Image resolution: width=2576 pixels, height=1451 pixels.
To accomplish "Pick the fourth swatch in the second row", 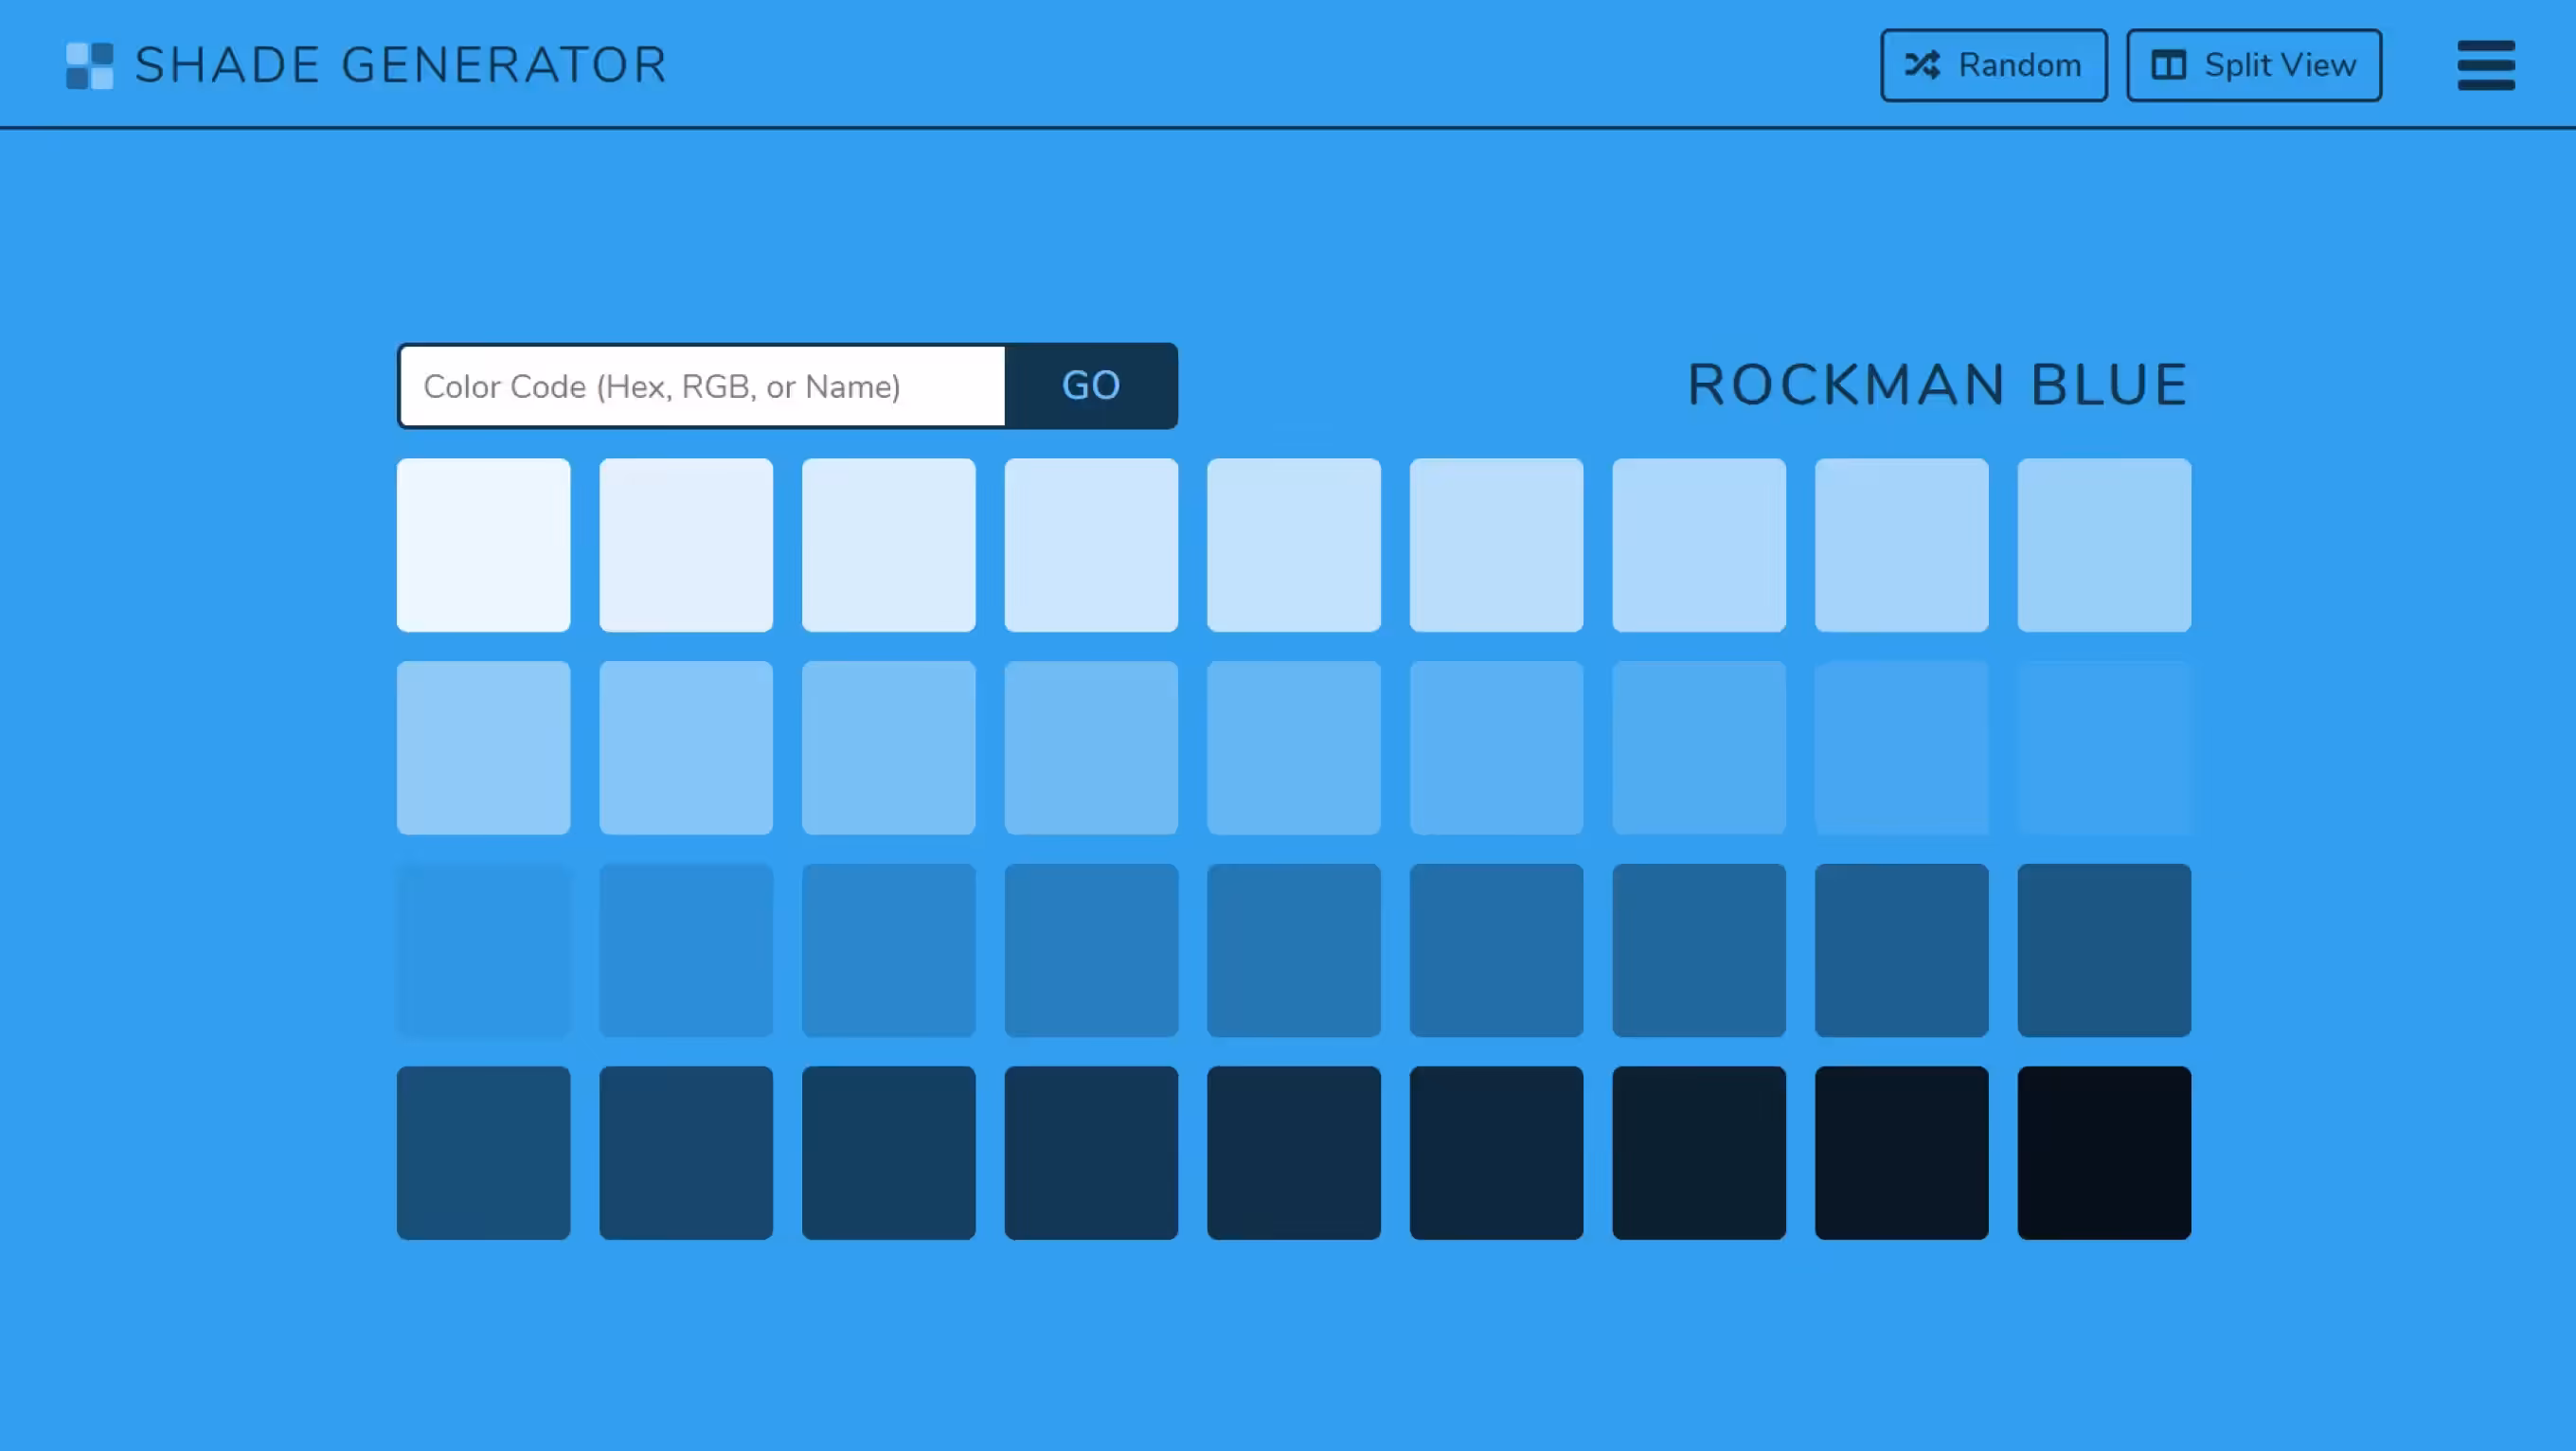I will point(1090,747).
